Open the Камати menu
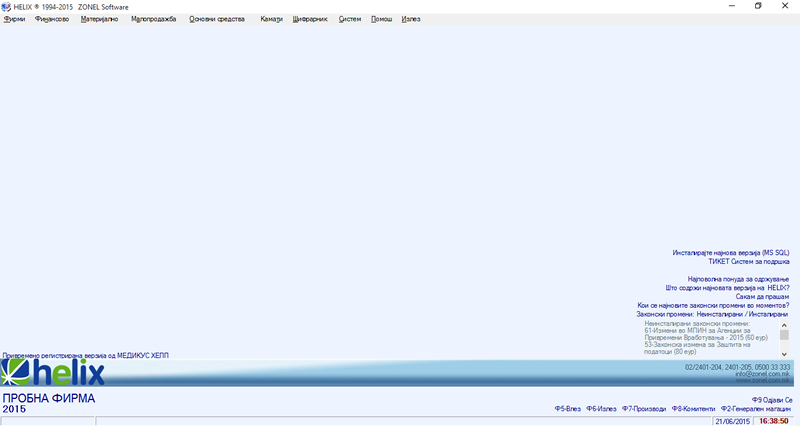This screenshot has width=800, height=426. (x=271, y=19)
